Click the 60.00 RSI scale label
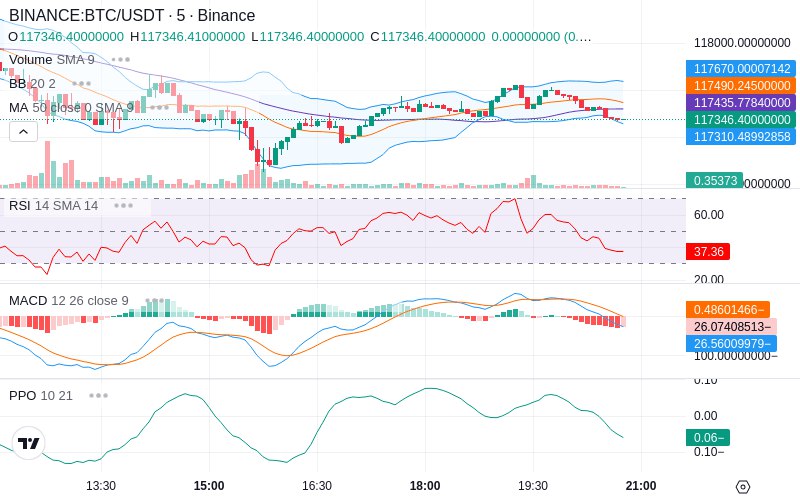The width and height of the screenshot is (800, 500). coord(709,215)
